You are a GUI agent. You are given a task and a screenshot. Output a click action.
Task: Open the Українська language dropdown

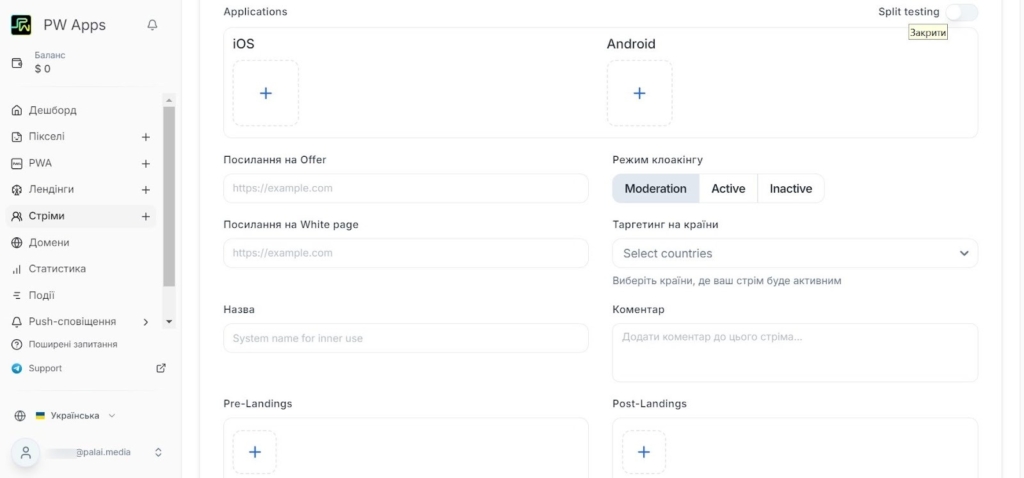pos(75,416)
